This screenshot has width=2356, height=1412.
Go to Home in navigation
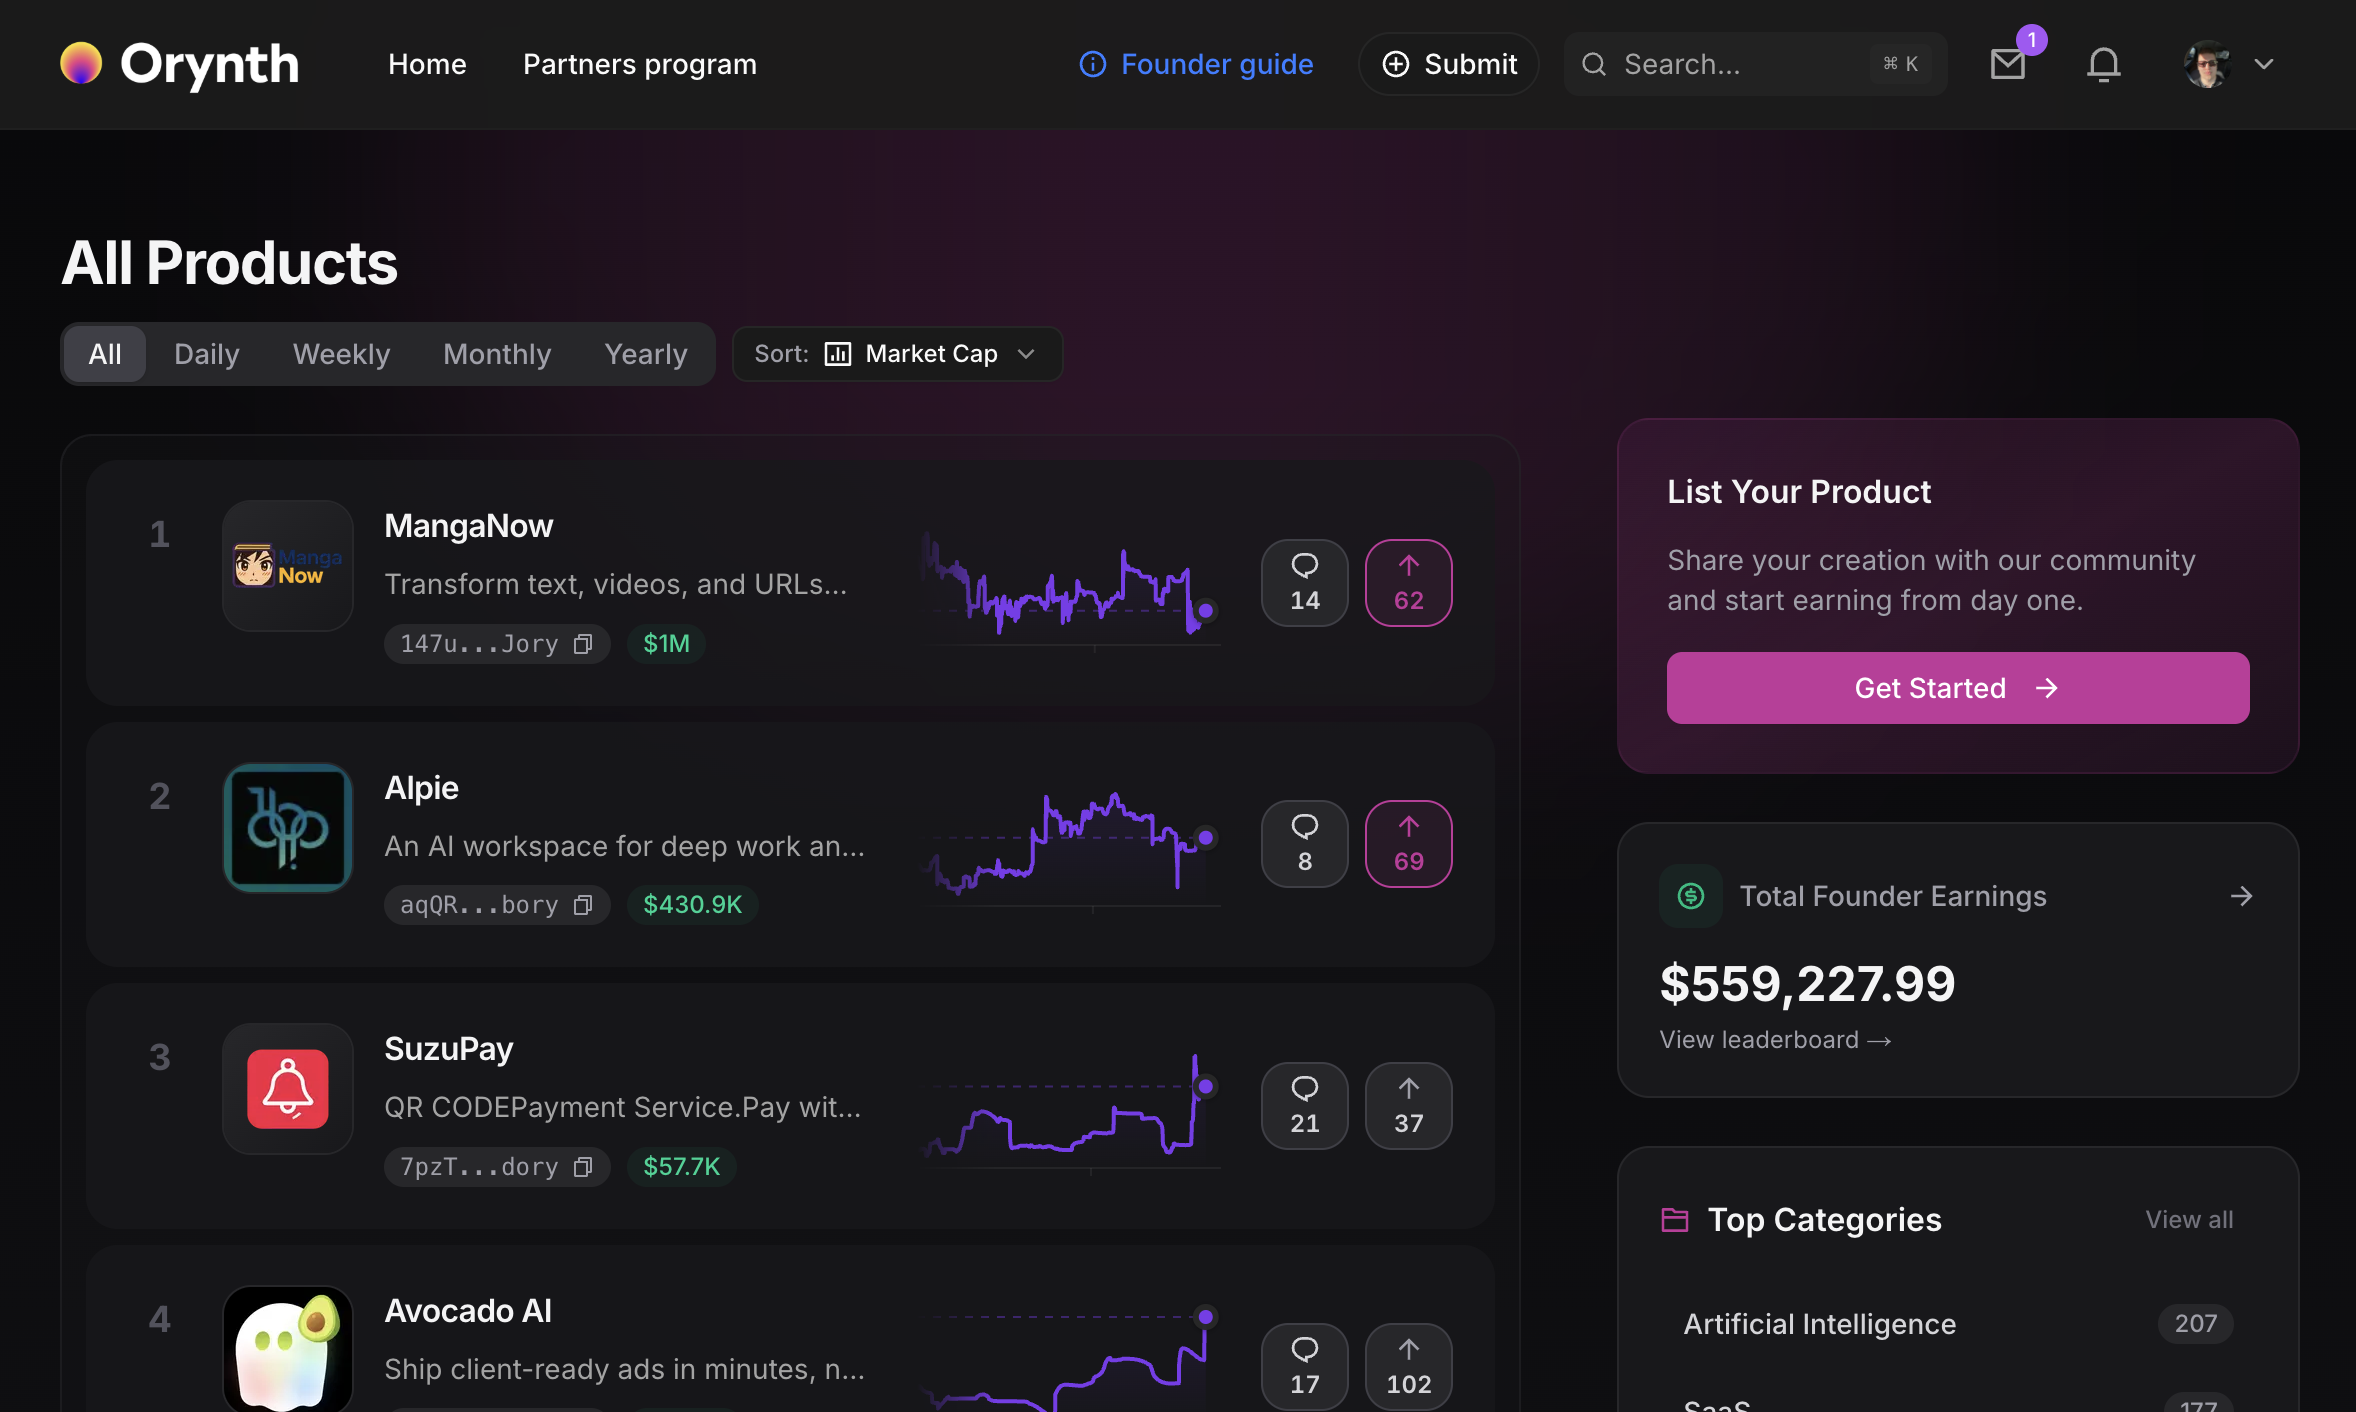coord(427,64)
